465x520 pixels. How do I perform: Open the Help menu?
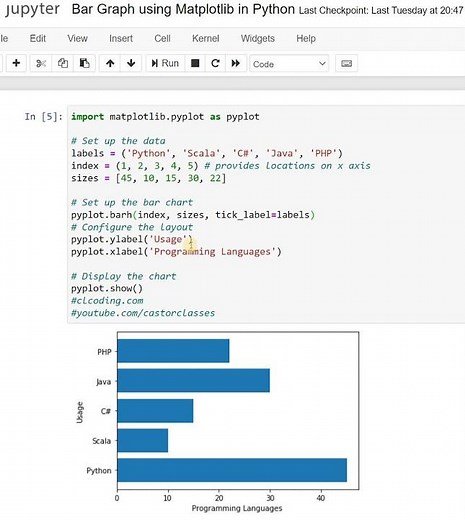pyautogui.click(x=306, y=38)
